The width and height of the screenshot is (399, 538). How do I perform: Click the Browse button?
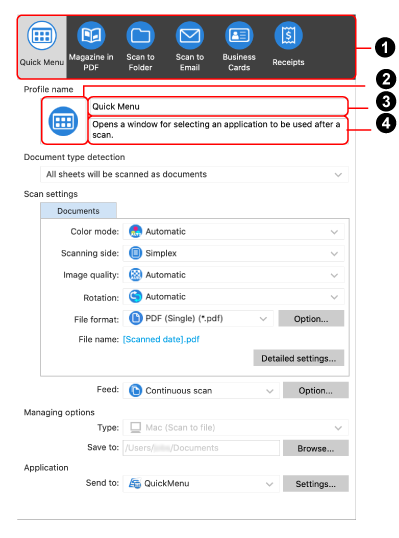point(316,448)
